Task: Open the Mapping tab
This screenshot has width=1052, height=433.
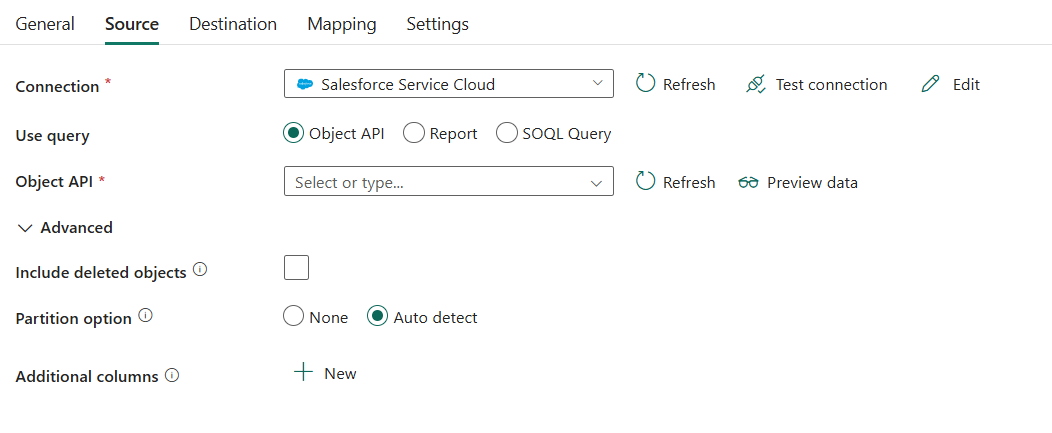Action: coord(342,24)
